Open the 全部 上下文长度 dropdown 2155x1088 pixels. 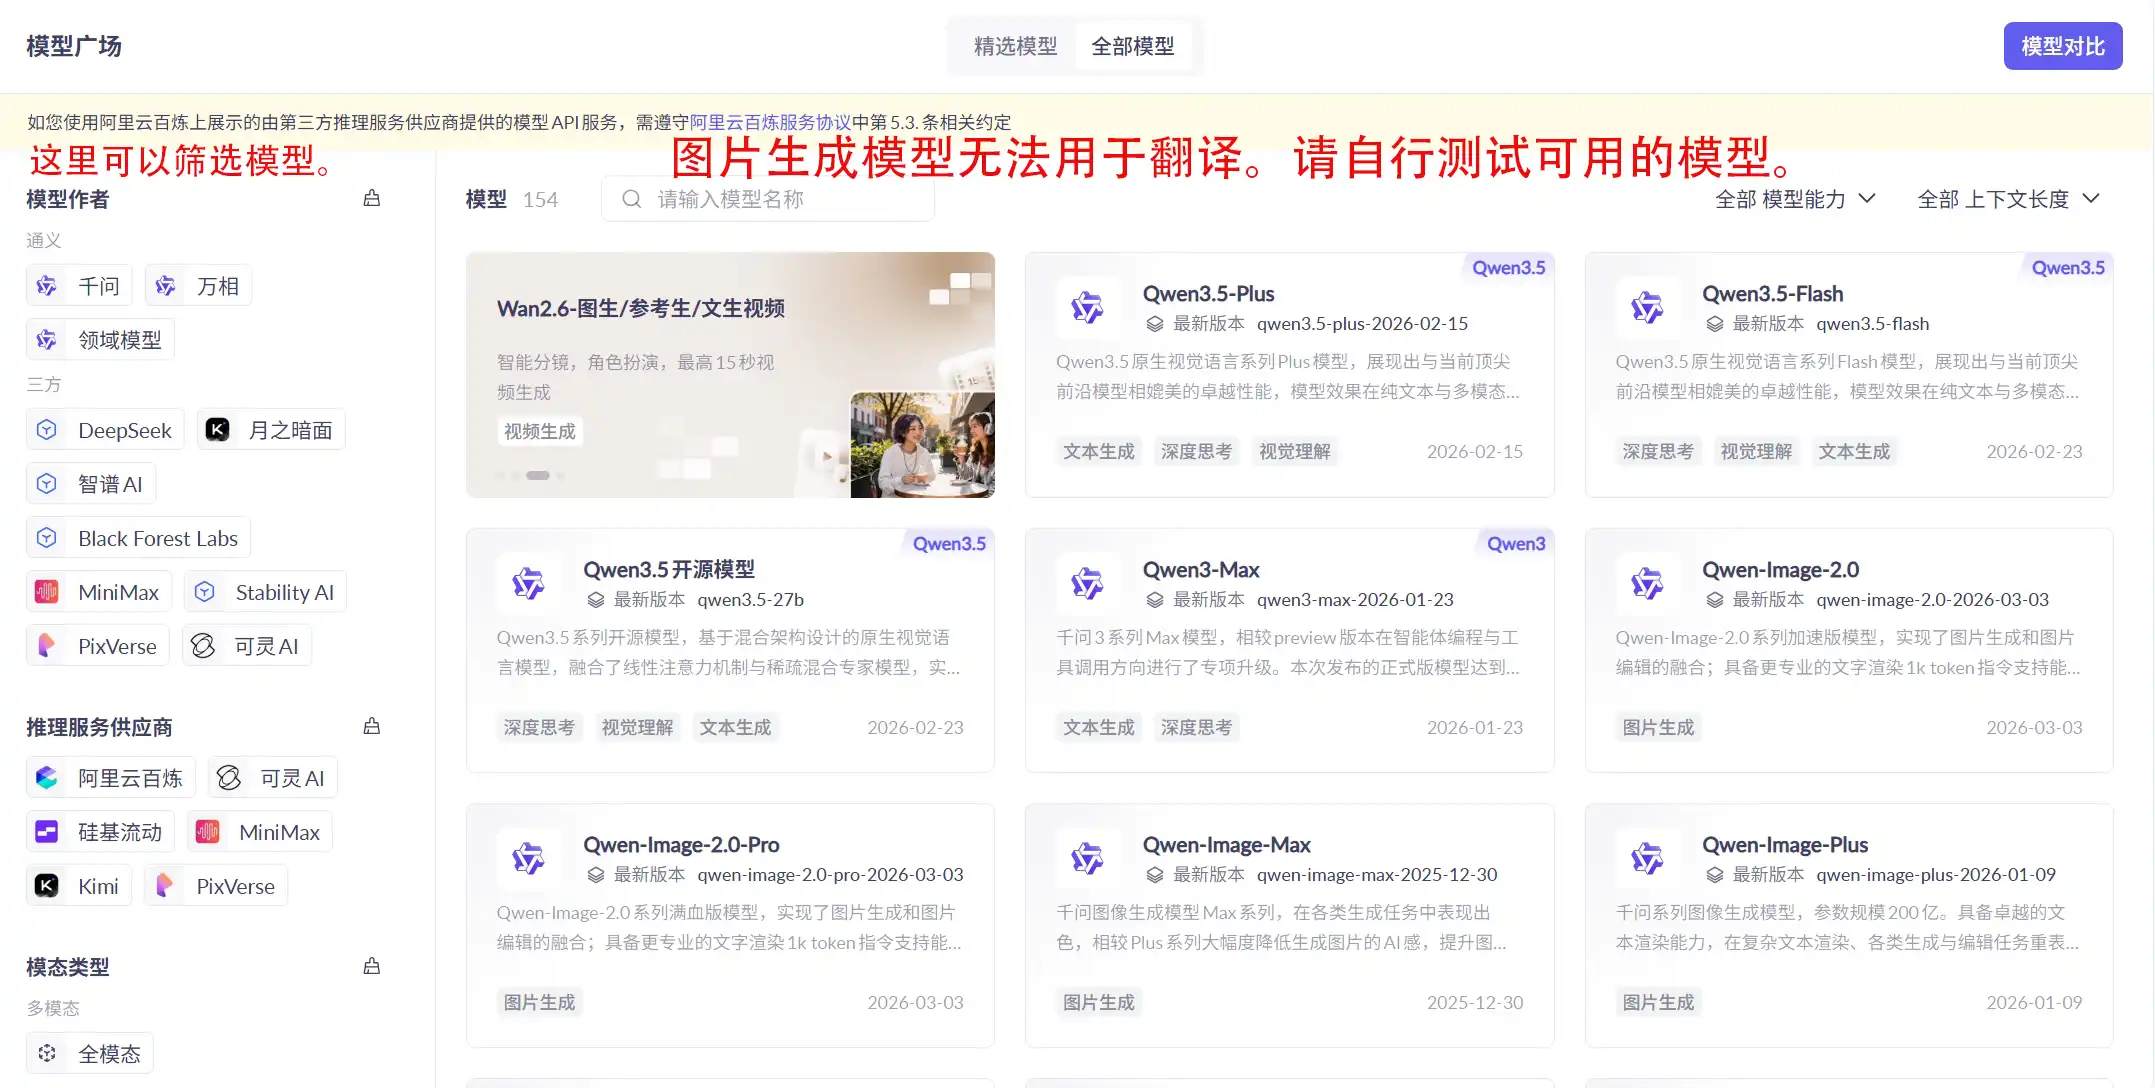2008,199
